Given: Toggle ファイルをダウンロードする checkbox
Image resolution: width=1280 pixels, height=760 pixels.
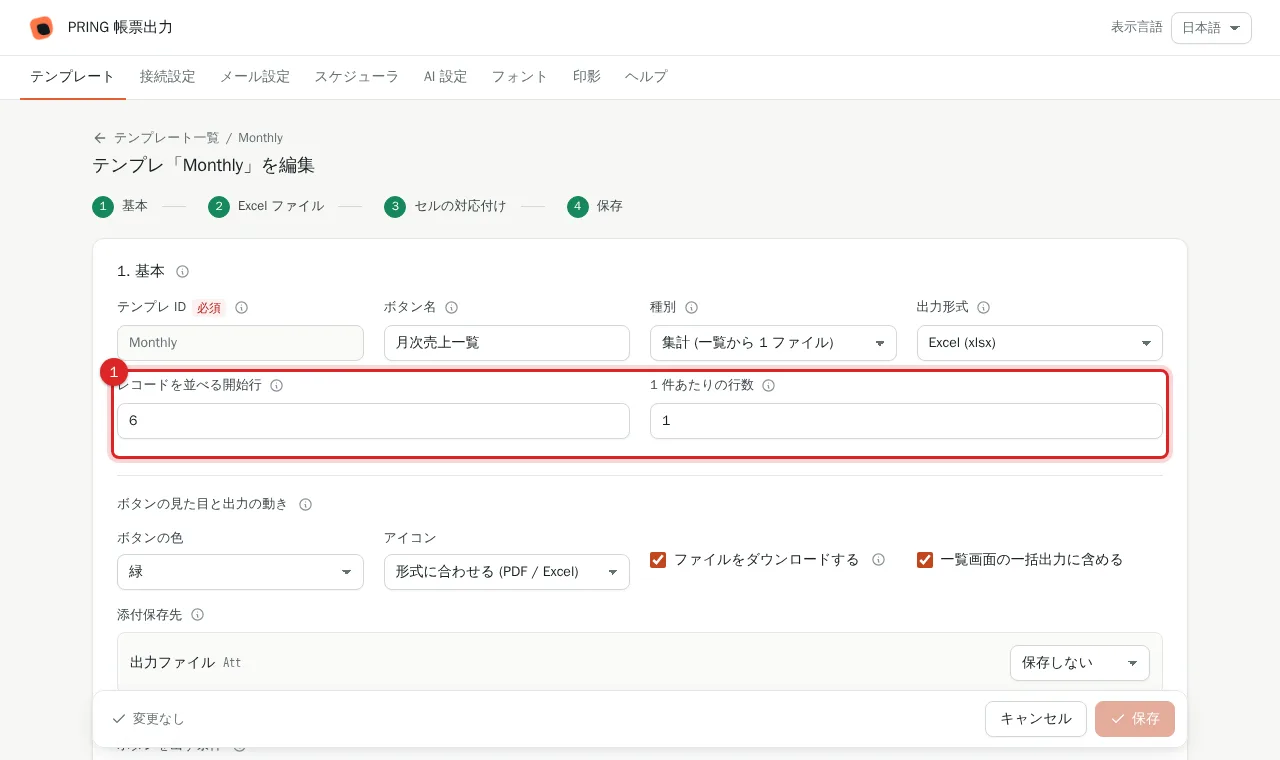Looking at the screenshot, I should (x=658, y=560).
